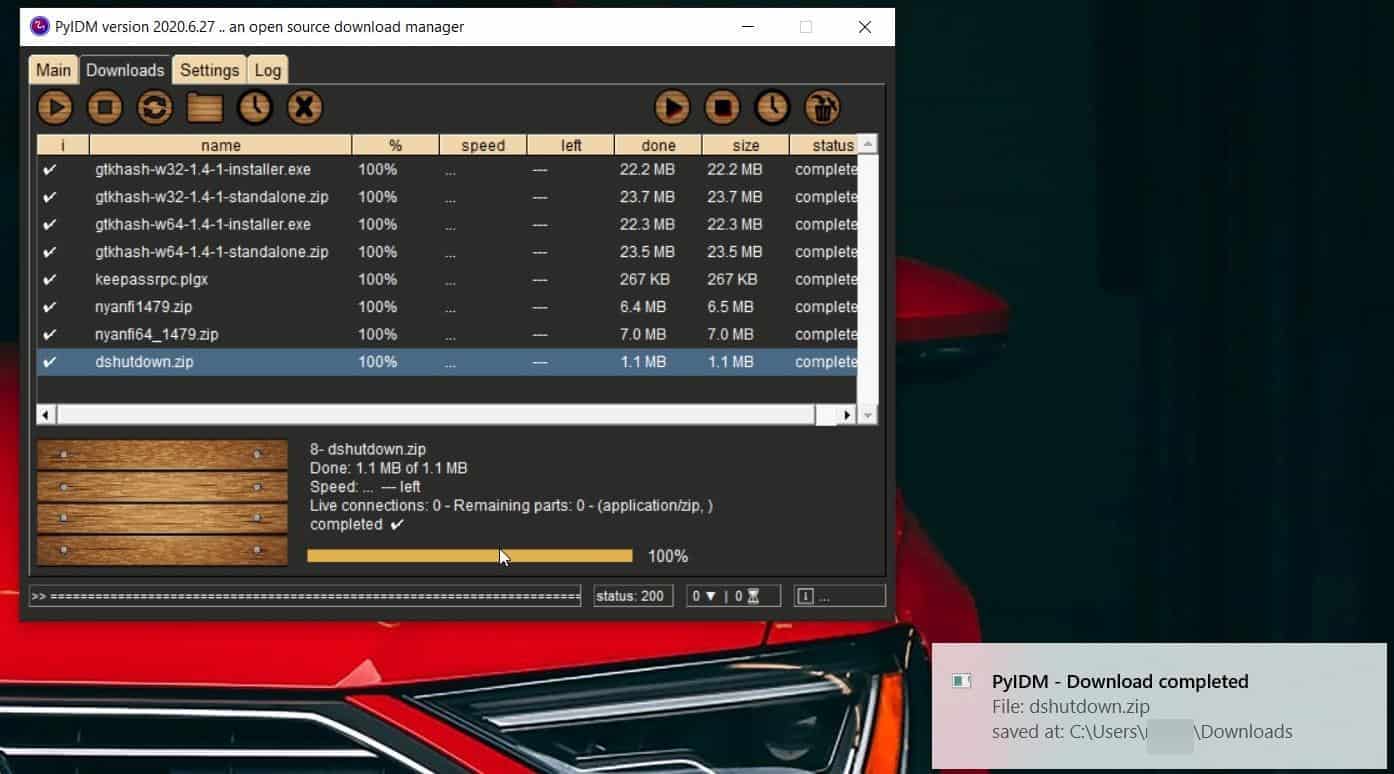Schedule the selected download item
1394x774 pixels.
(255, 107)
